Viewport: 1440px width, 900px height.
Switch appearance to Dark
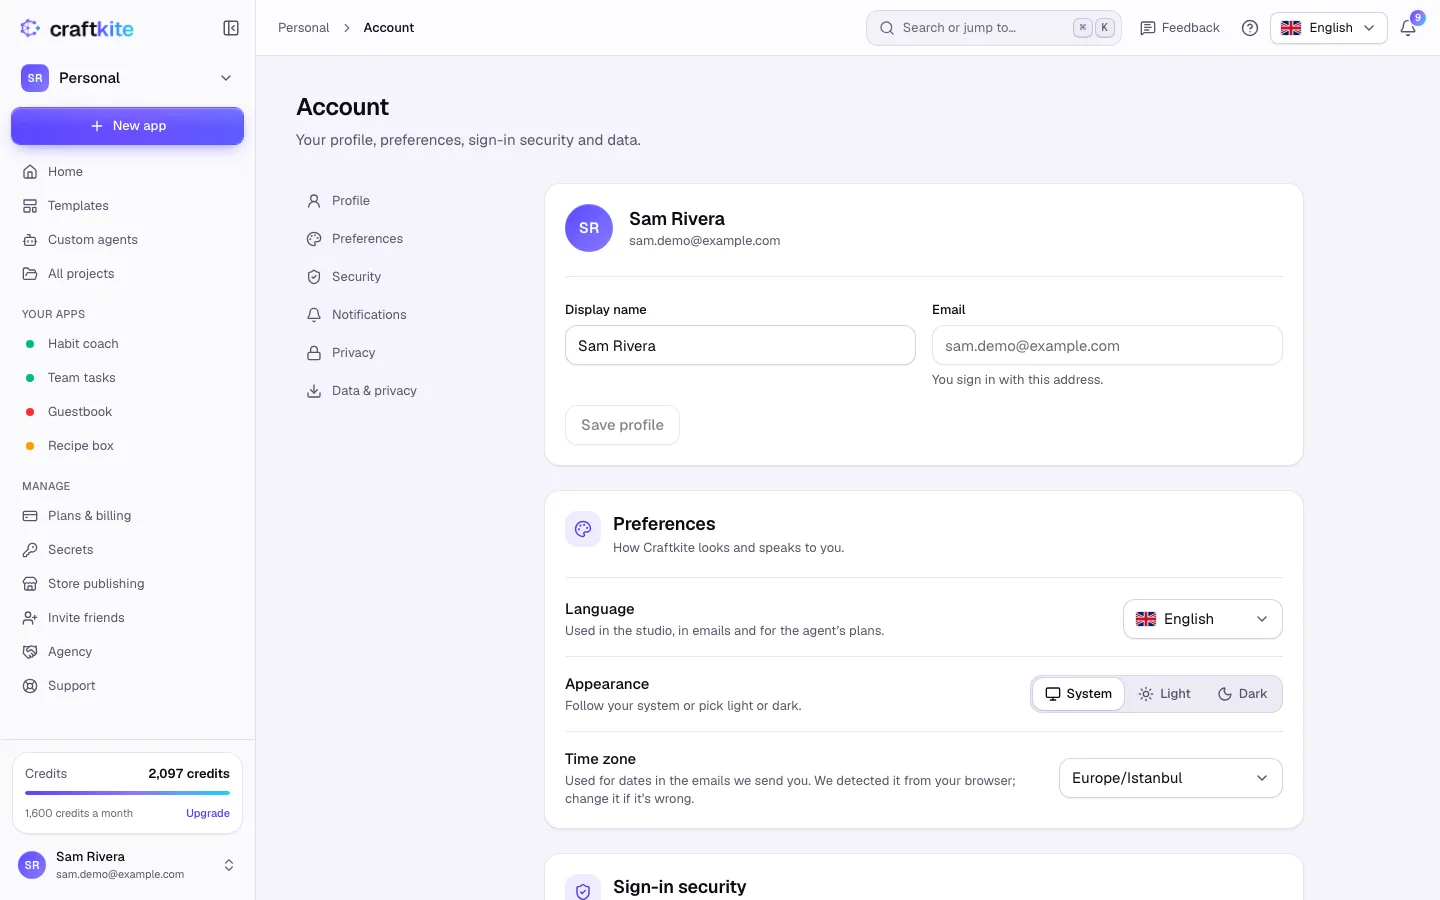[x=1242, y=694]
